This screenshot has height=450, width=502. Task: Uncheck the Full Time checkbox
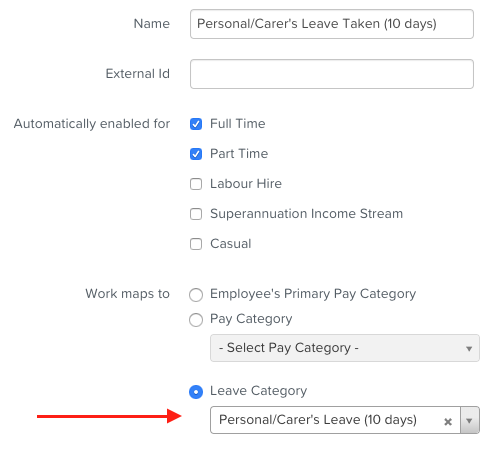tap(196, 124)
